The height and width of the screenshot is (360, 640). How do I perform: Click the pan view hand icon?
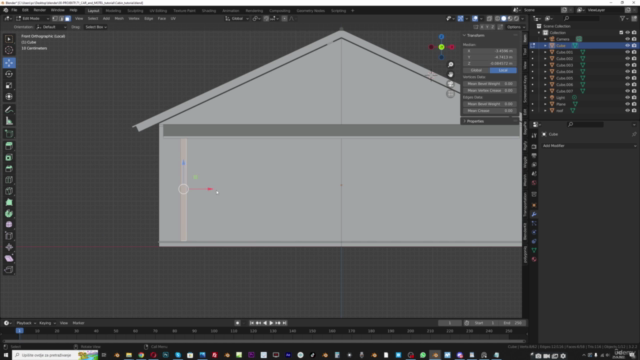(x=451, y=75)
